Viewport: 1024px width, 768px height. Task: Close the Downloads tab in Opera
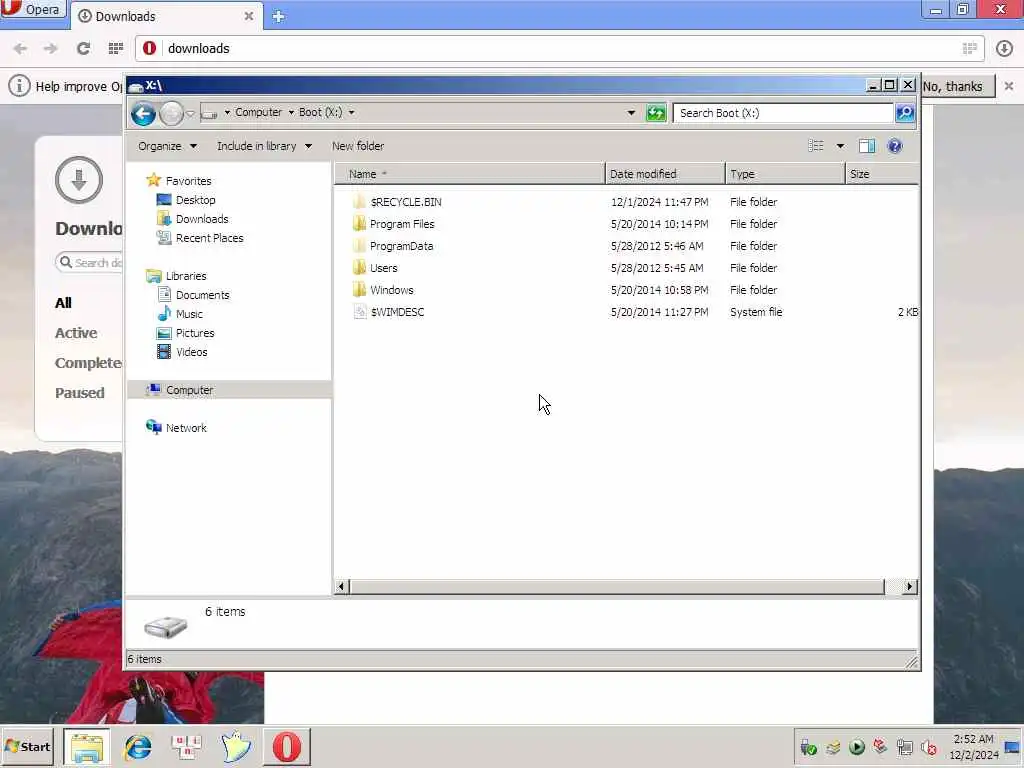[x=249, y=16]
